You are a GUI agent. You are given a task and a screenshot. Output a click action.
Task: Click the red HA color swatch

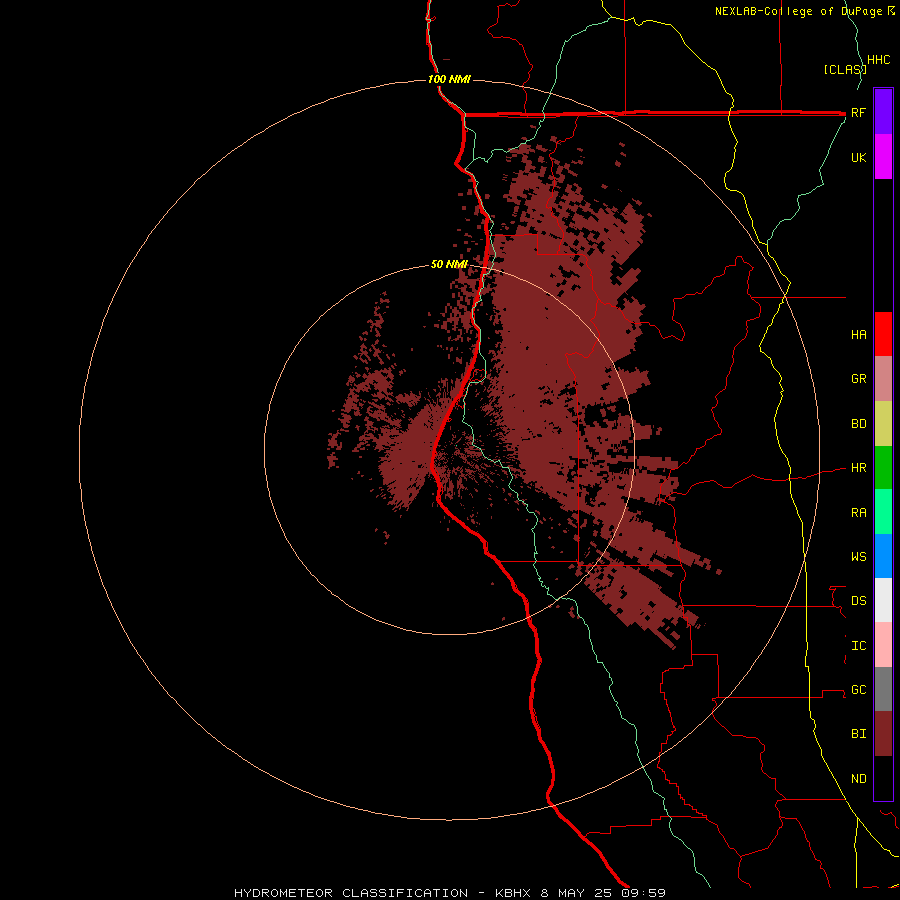(883, 334)
